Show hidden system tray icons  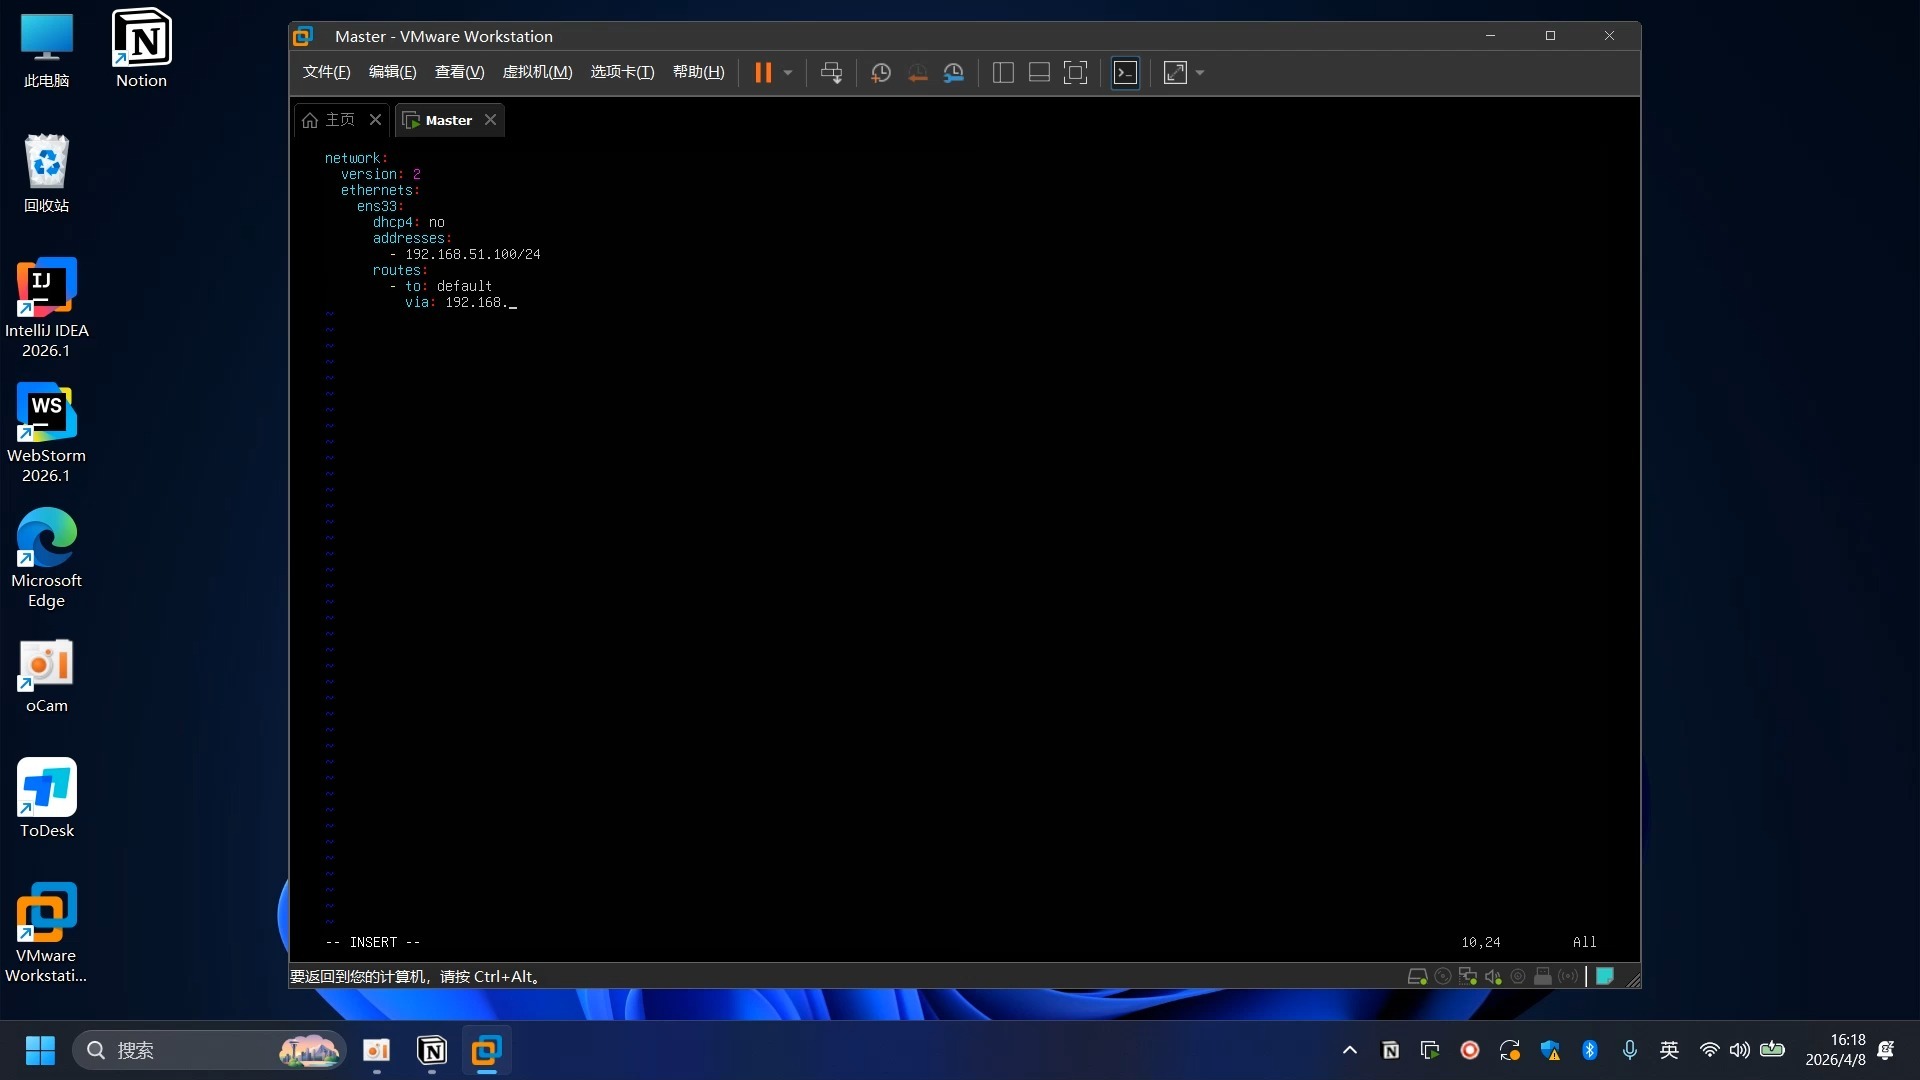1349,1050
